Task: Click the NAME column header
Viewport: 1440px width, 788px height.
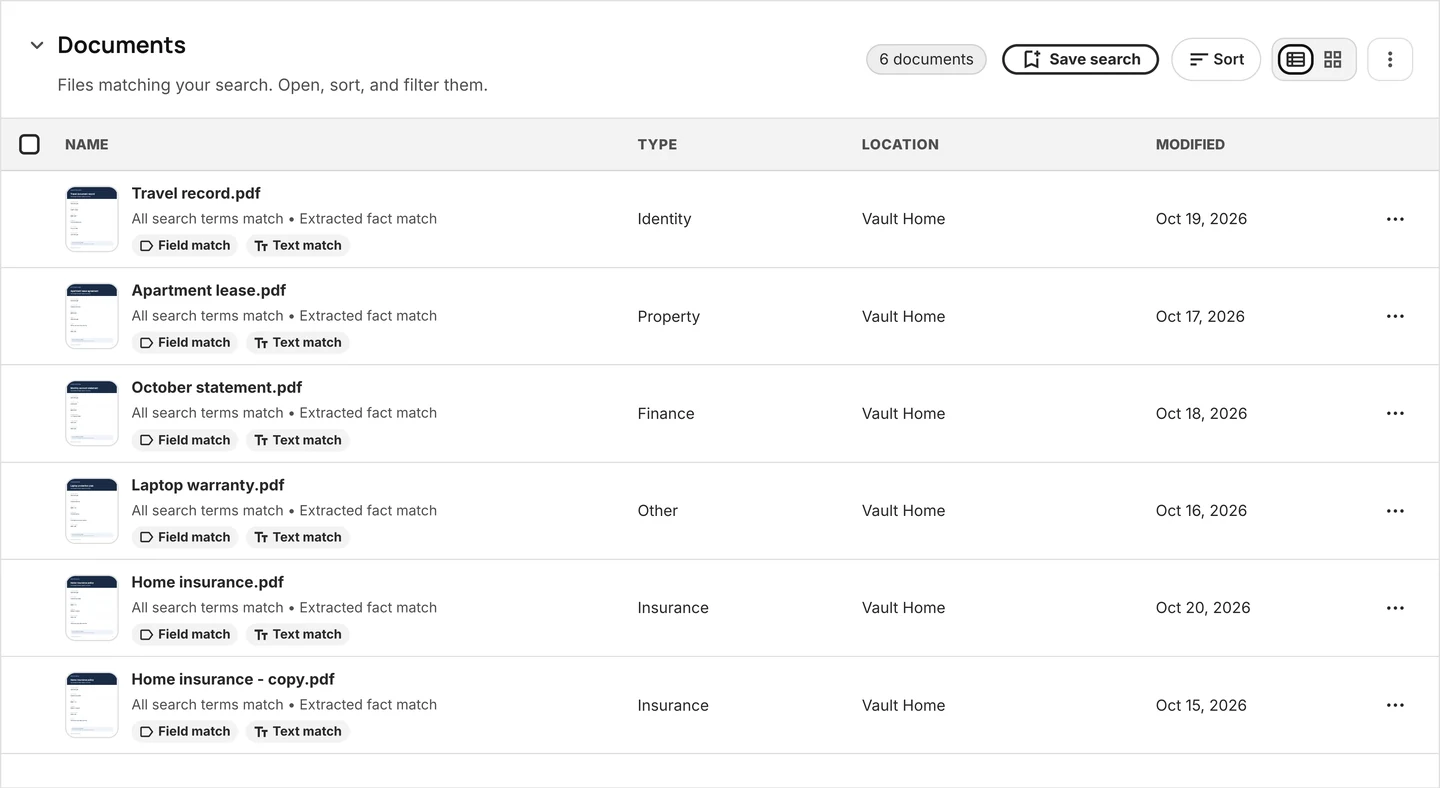Action: (87, 144)
